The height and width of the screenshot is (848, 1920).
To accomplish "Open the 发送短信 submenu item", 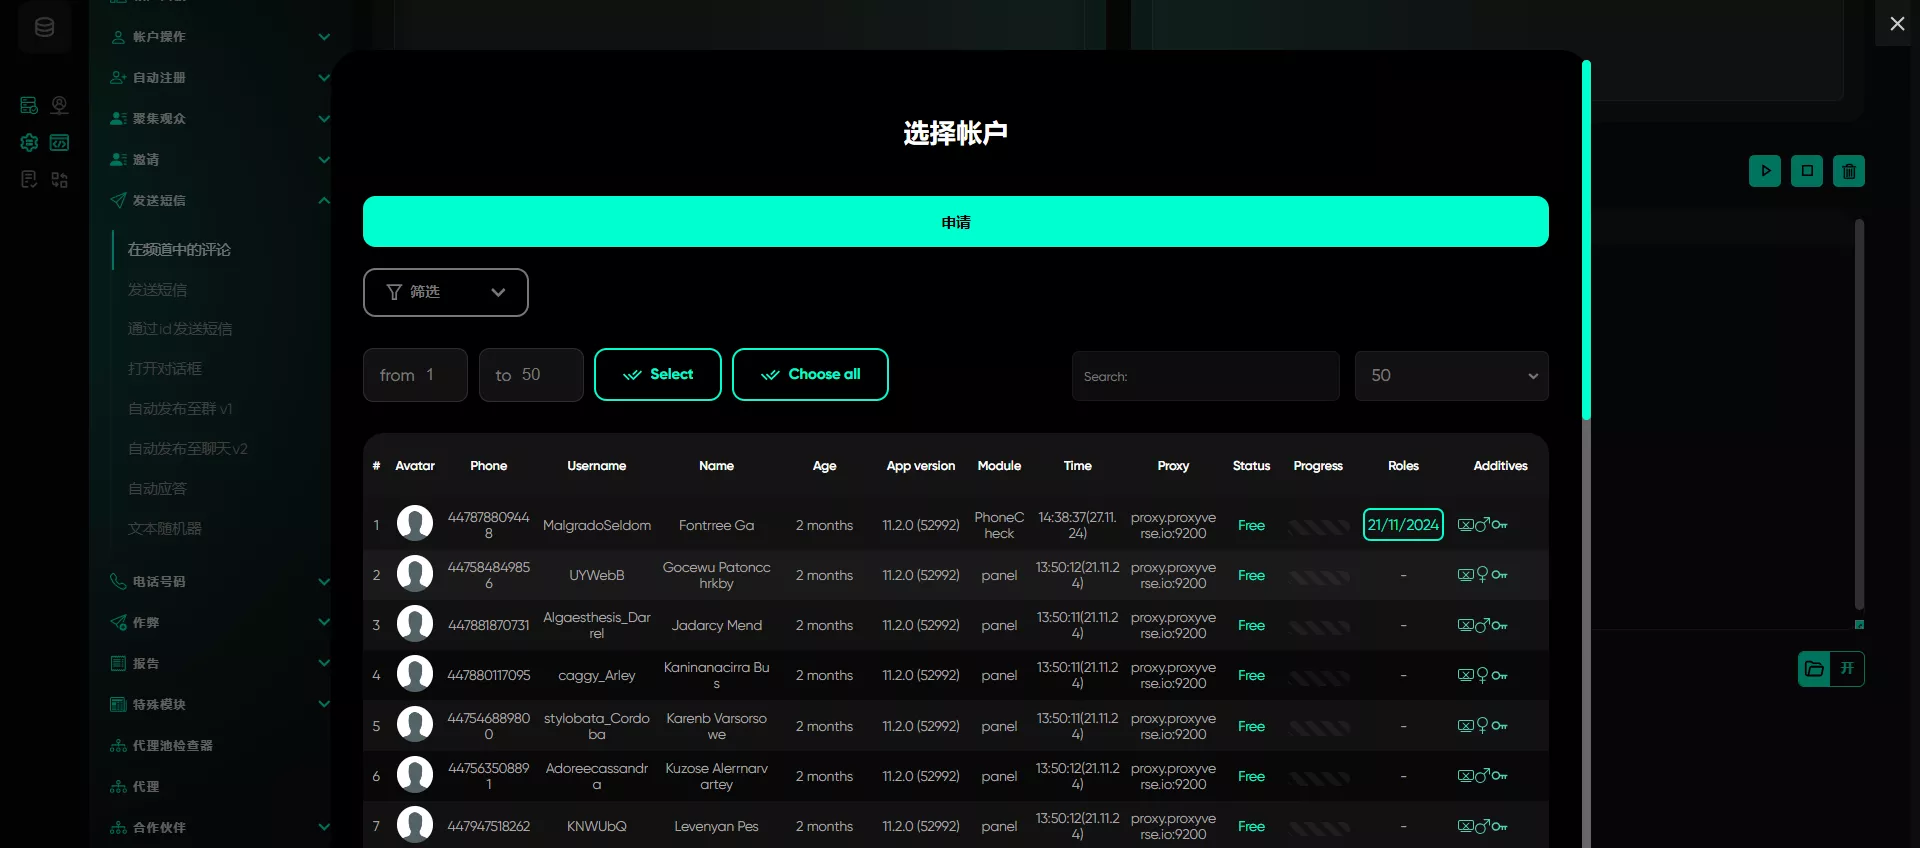I will click(x=157, y=289).
